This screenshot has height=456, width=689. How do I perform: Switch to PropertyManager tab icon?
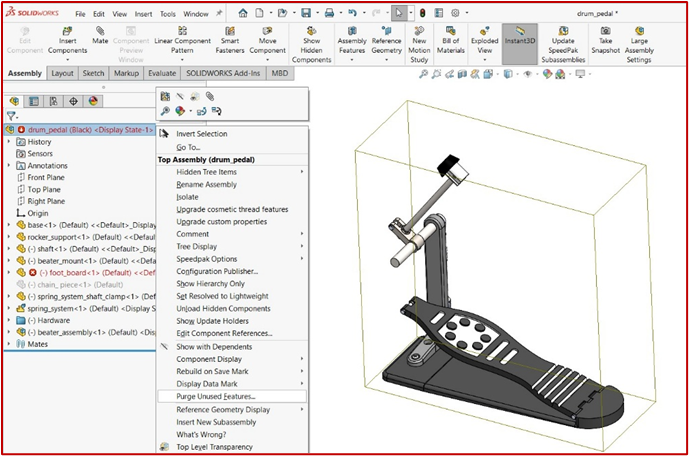tap(34, 101)
